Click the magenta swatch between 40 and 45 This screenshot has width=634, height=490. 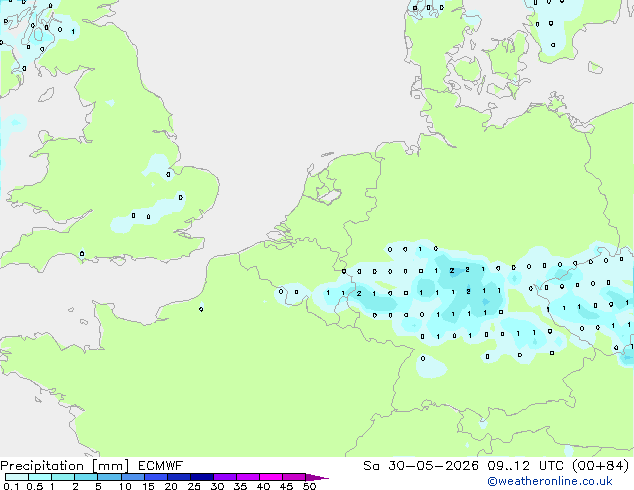[271, 477]
